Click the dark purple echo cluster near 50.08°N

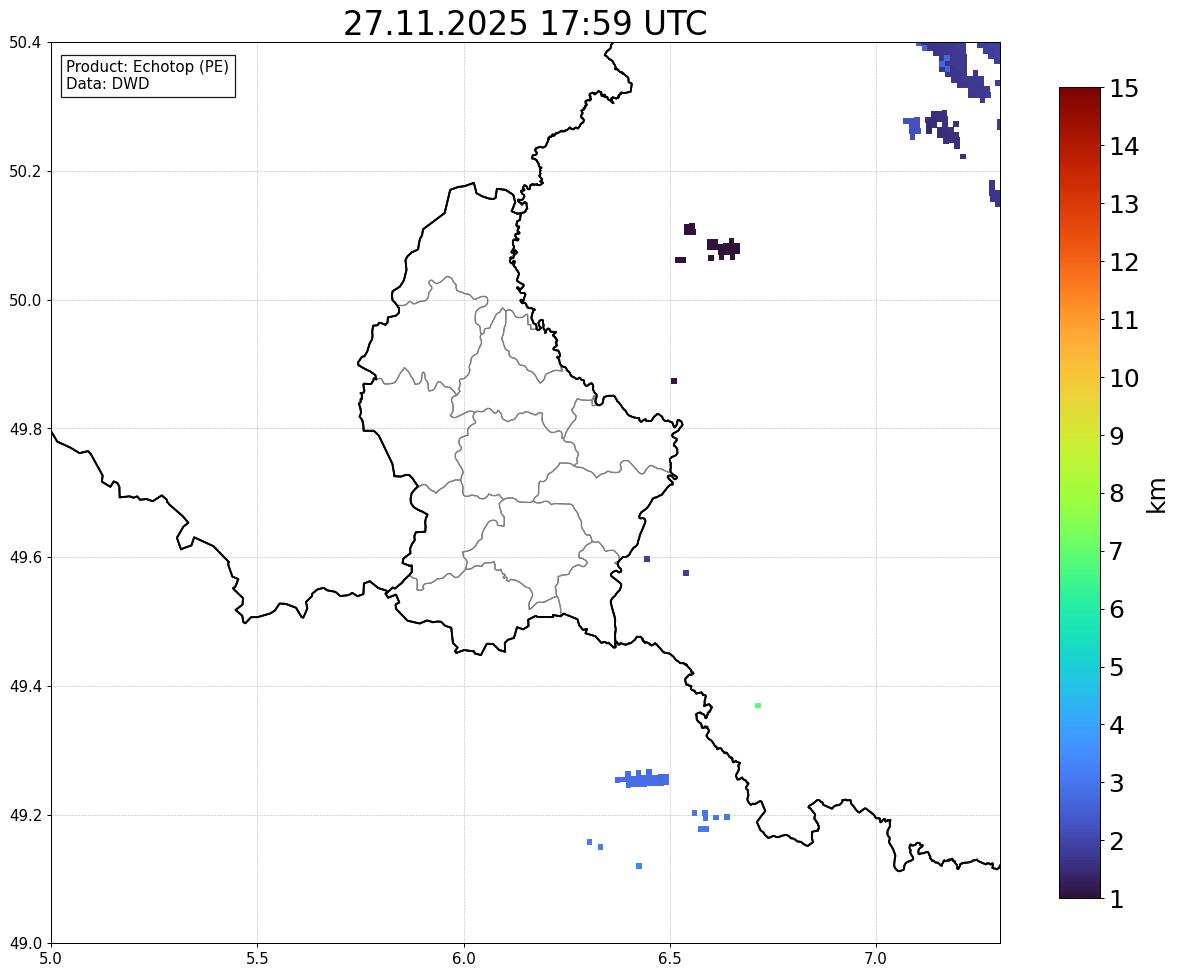point(723,248)
